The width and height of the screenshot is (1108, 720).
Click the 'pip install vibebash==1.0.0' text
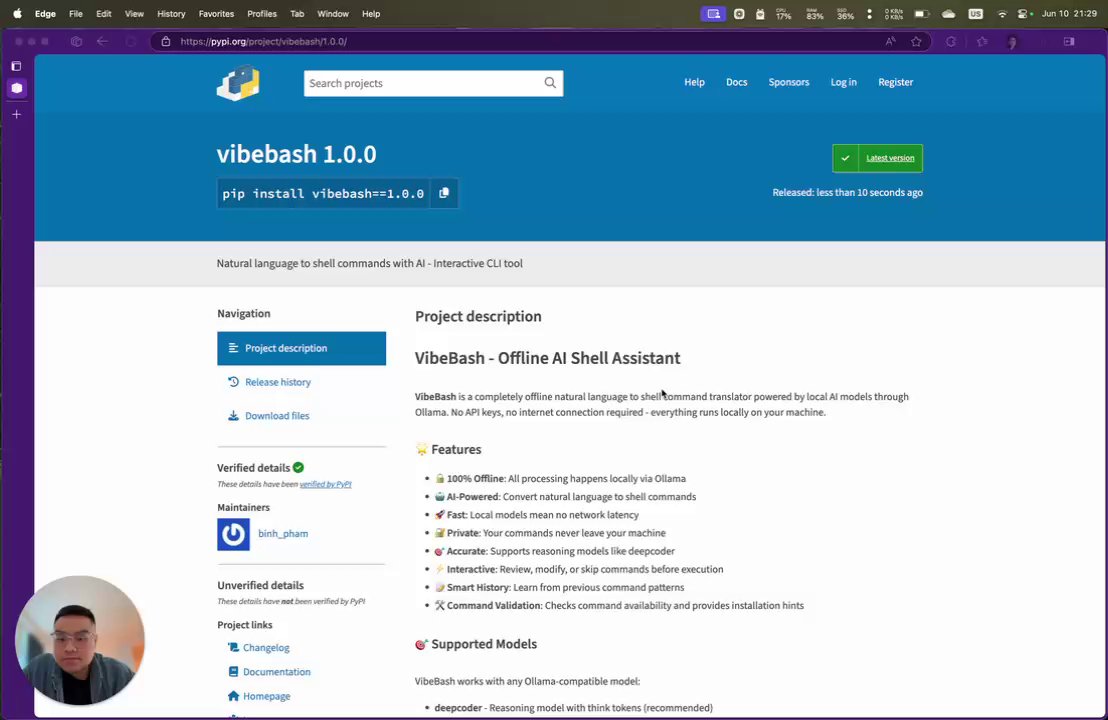323,194
